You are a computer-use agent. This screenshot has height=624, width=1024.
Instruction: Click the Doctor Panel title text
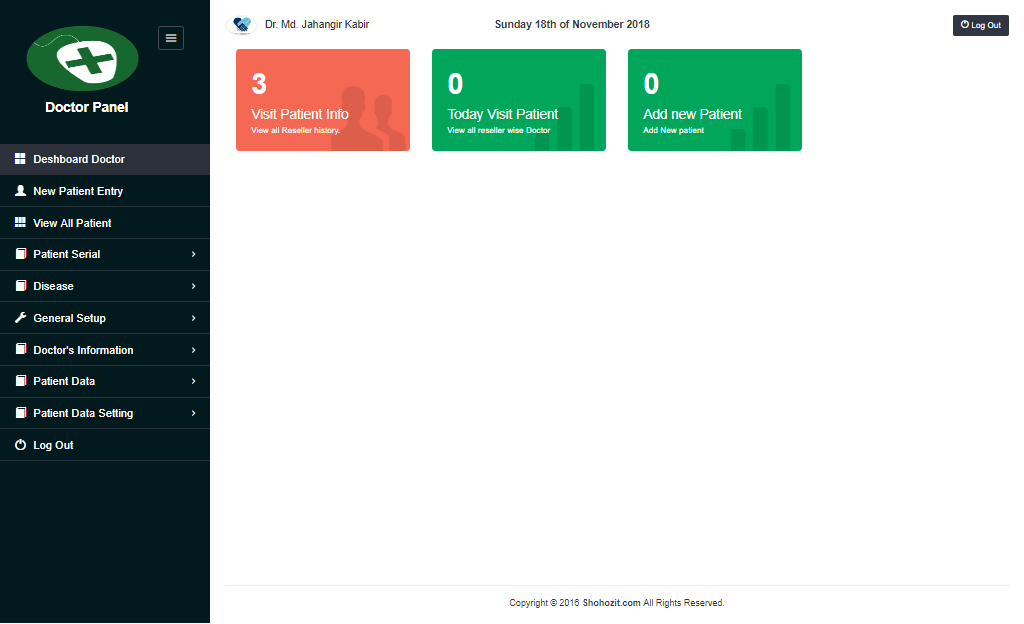tap(87, 107)
